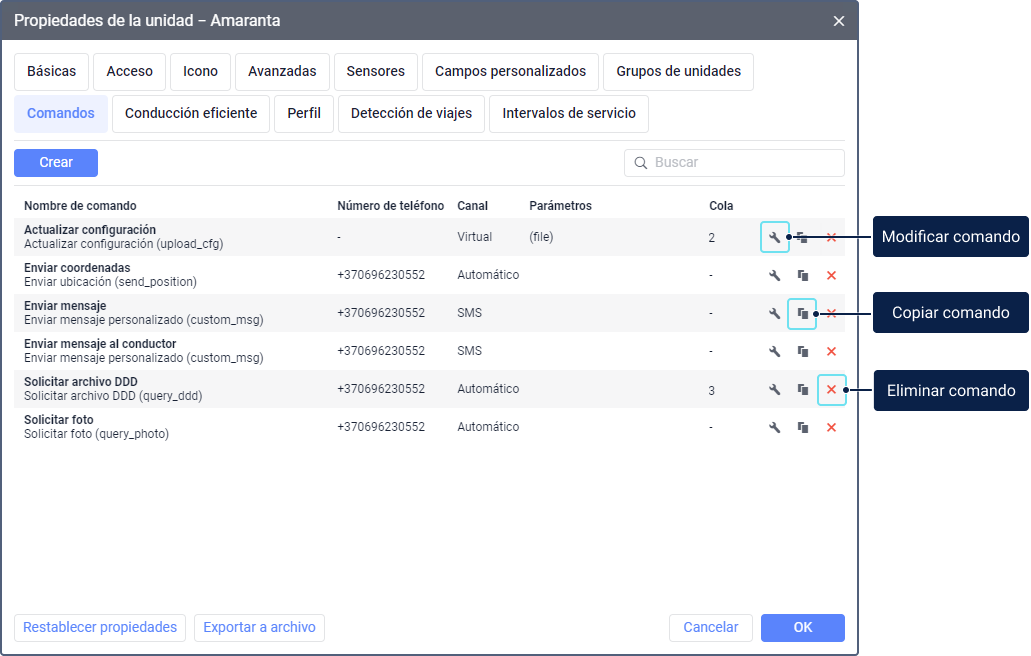Click Exportar a archivo
The height and width of the screenshot is (656, 1031).
pyautogui.click(x=259, y=628)
